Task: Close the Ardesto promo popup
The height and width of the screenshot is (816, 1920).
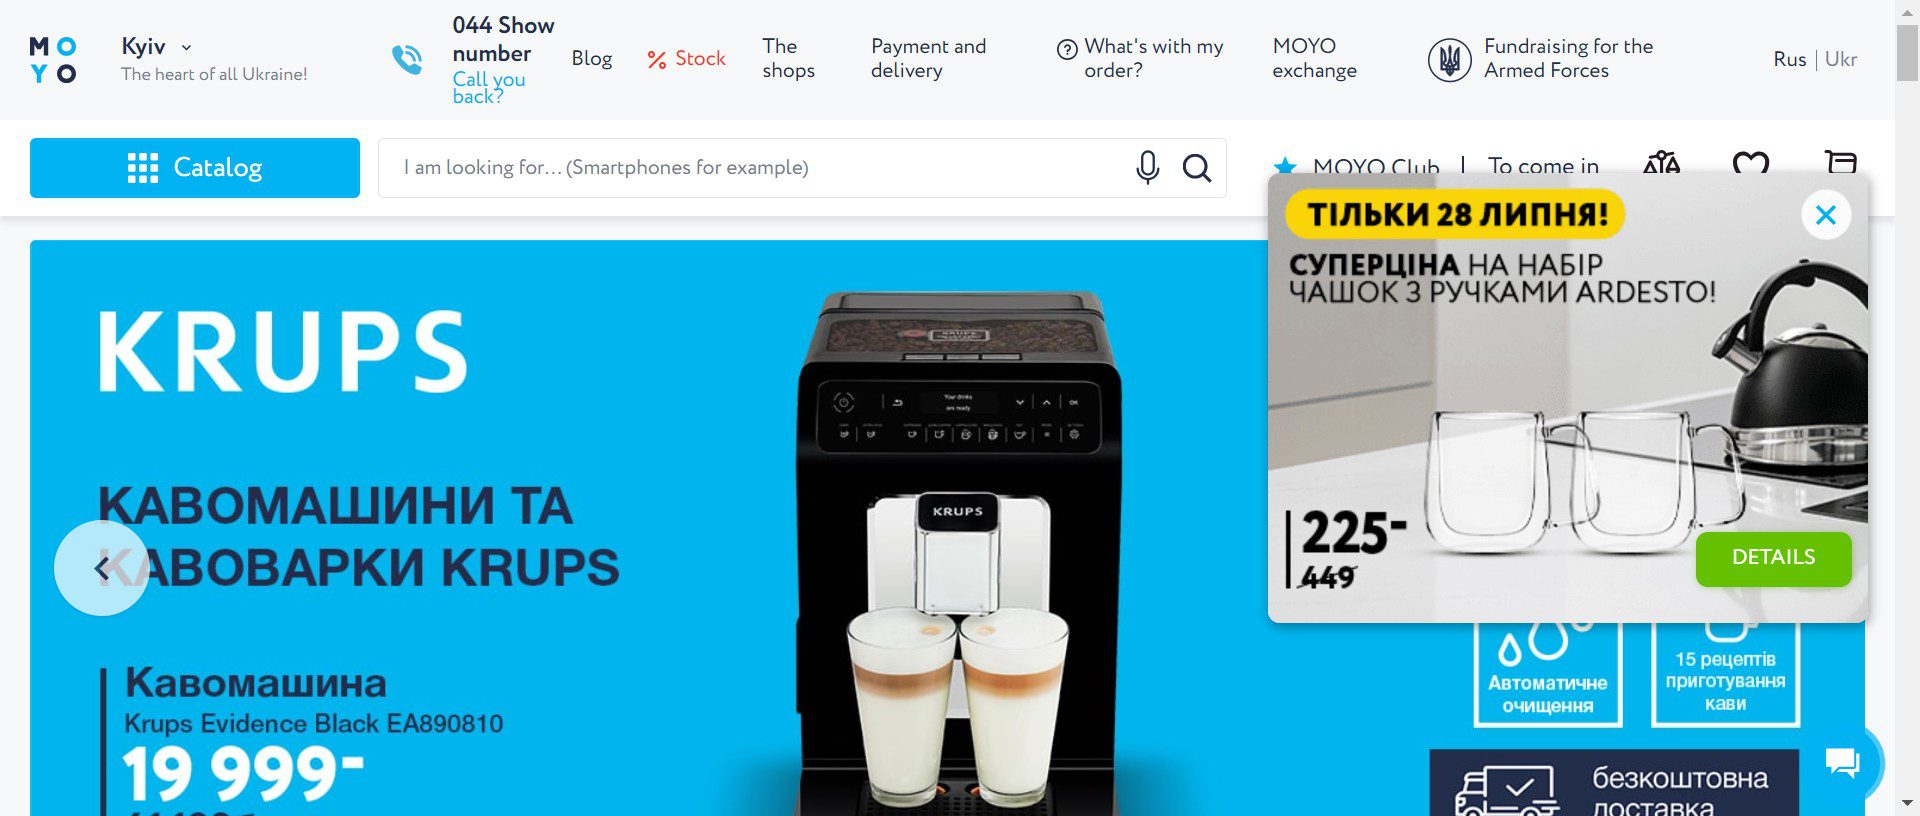Action: tap(1826, 215)
